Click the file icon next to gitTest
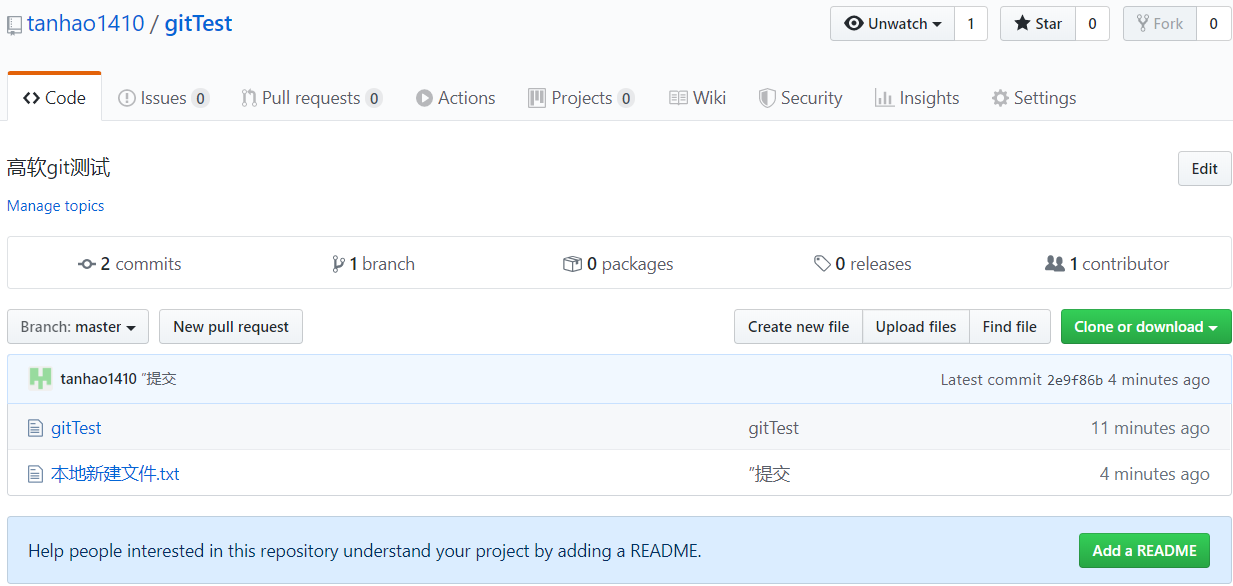This screenshot has height=586, width=1233. (x=36, y=428)
